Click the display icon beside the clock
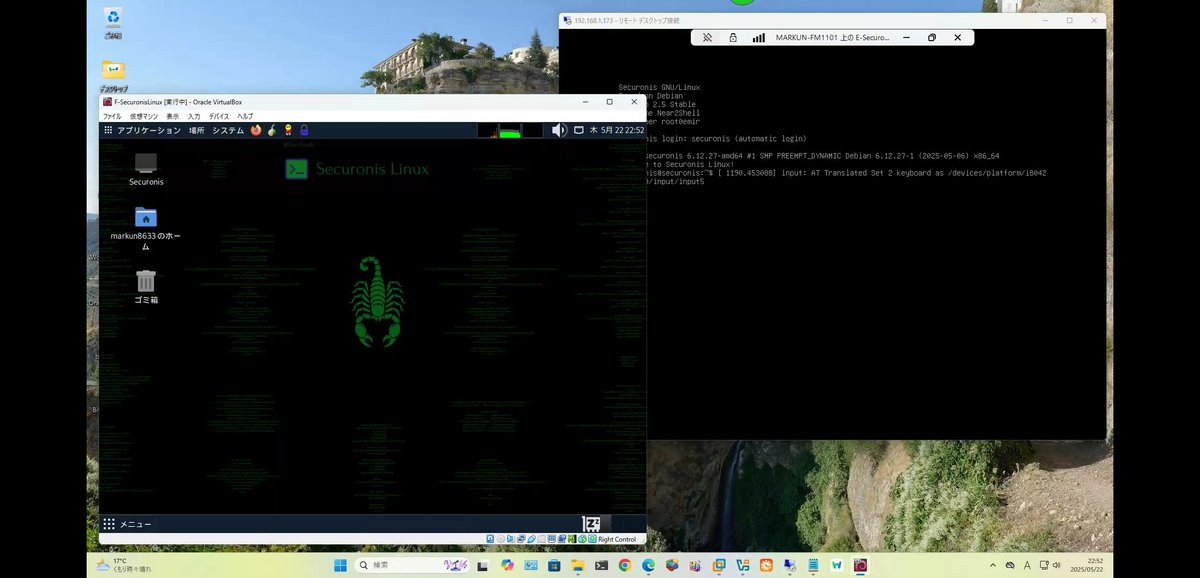The height and width of the screenshot is (578, 1200). (x=578, y=130)
